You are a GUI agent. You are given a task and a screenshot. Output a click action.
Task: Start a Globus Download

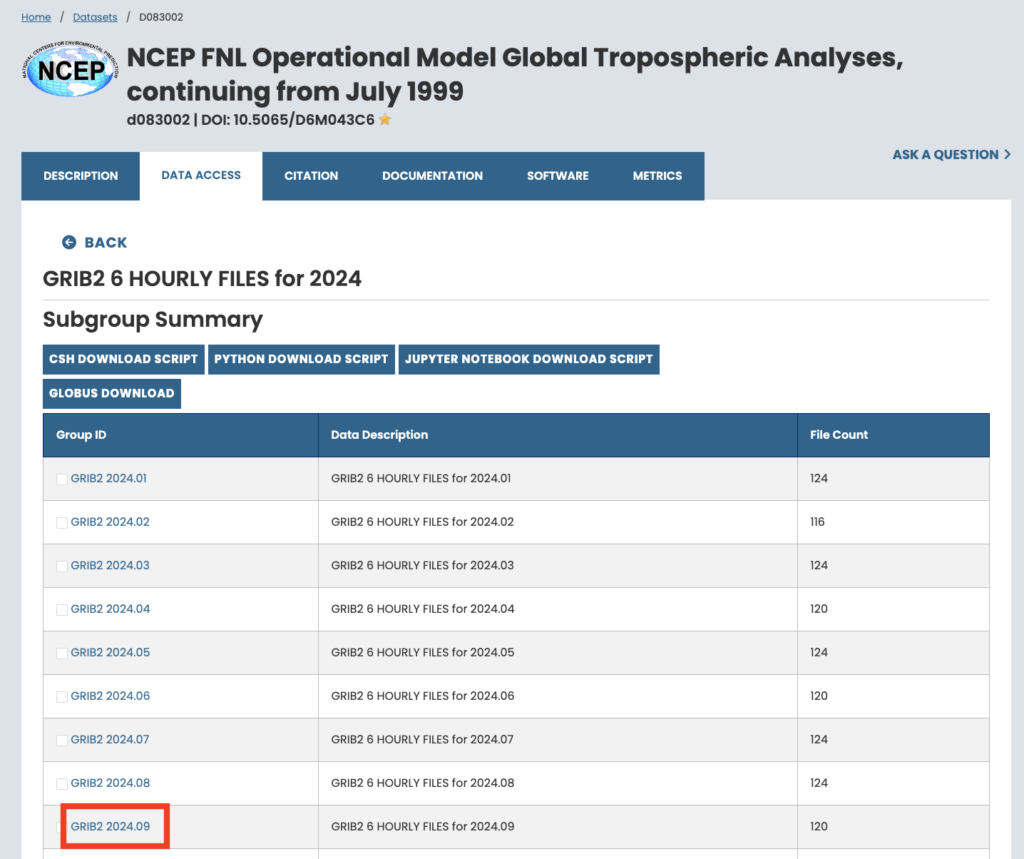pos(112,393)
